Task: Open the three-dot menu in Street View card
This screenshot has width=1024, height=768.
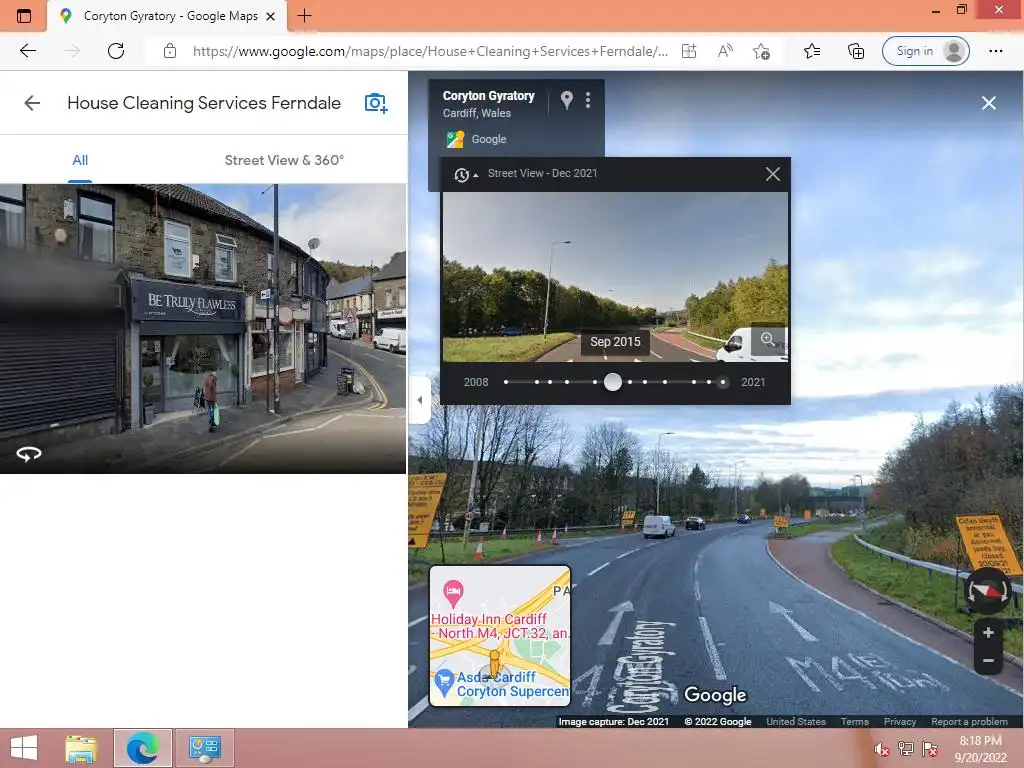Action: tap(588, 100)
